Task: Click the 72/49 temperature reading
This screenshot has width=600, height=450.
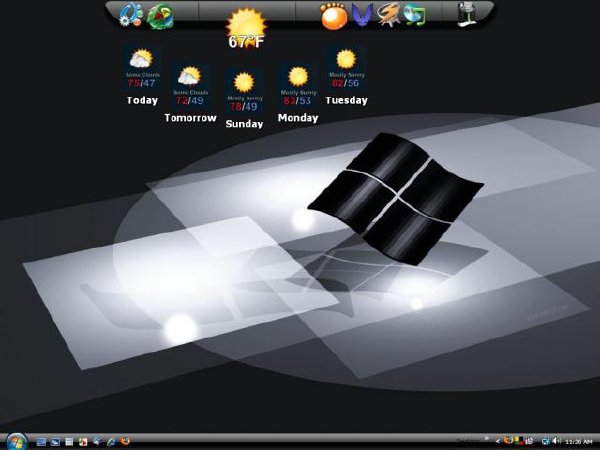Action: point(190,101)
